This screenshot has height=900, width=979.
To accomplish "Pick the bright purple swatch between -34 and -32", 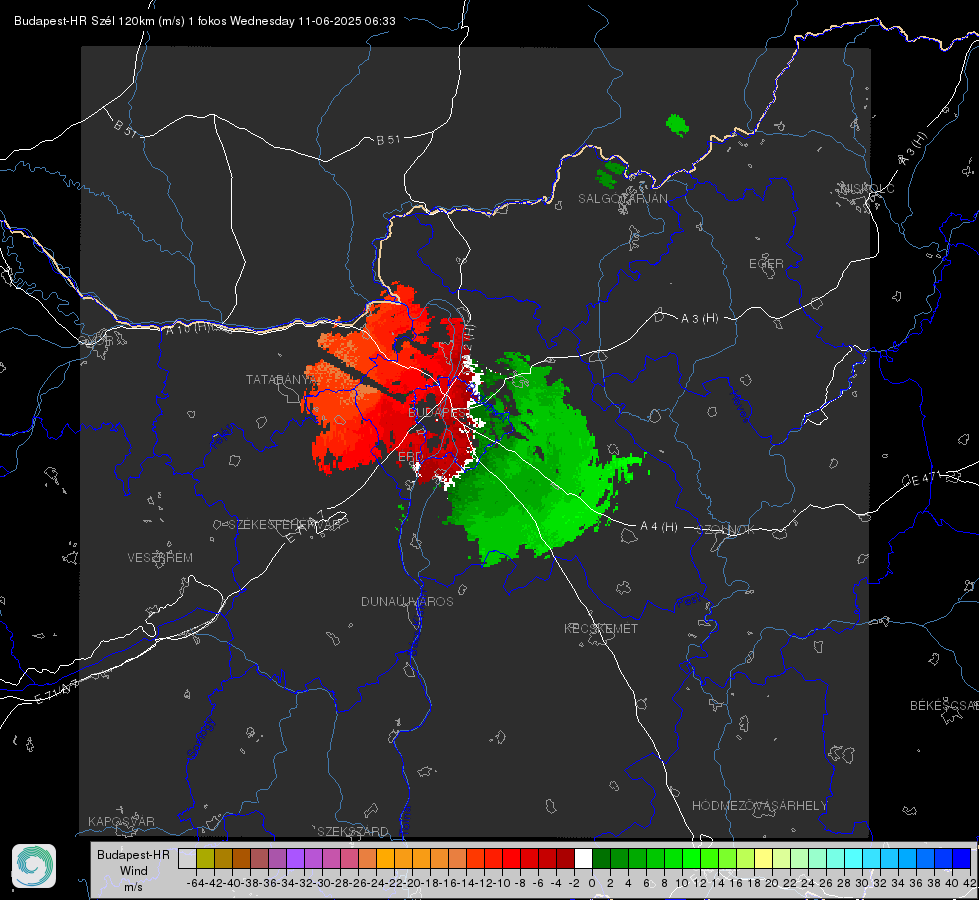I will 295,858.
